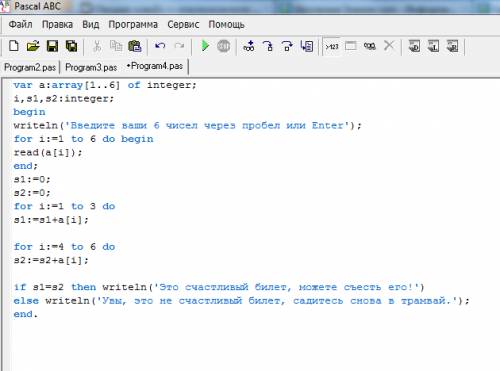Open the Программа menu
This screenshot has height=371, width=500.
pos(133,24)
